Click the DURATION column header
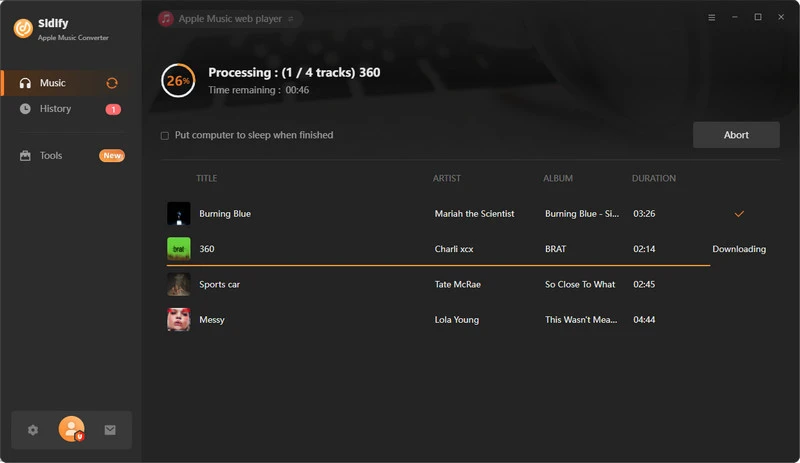 (x=654, y=178)
